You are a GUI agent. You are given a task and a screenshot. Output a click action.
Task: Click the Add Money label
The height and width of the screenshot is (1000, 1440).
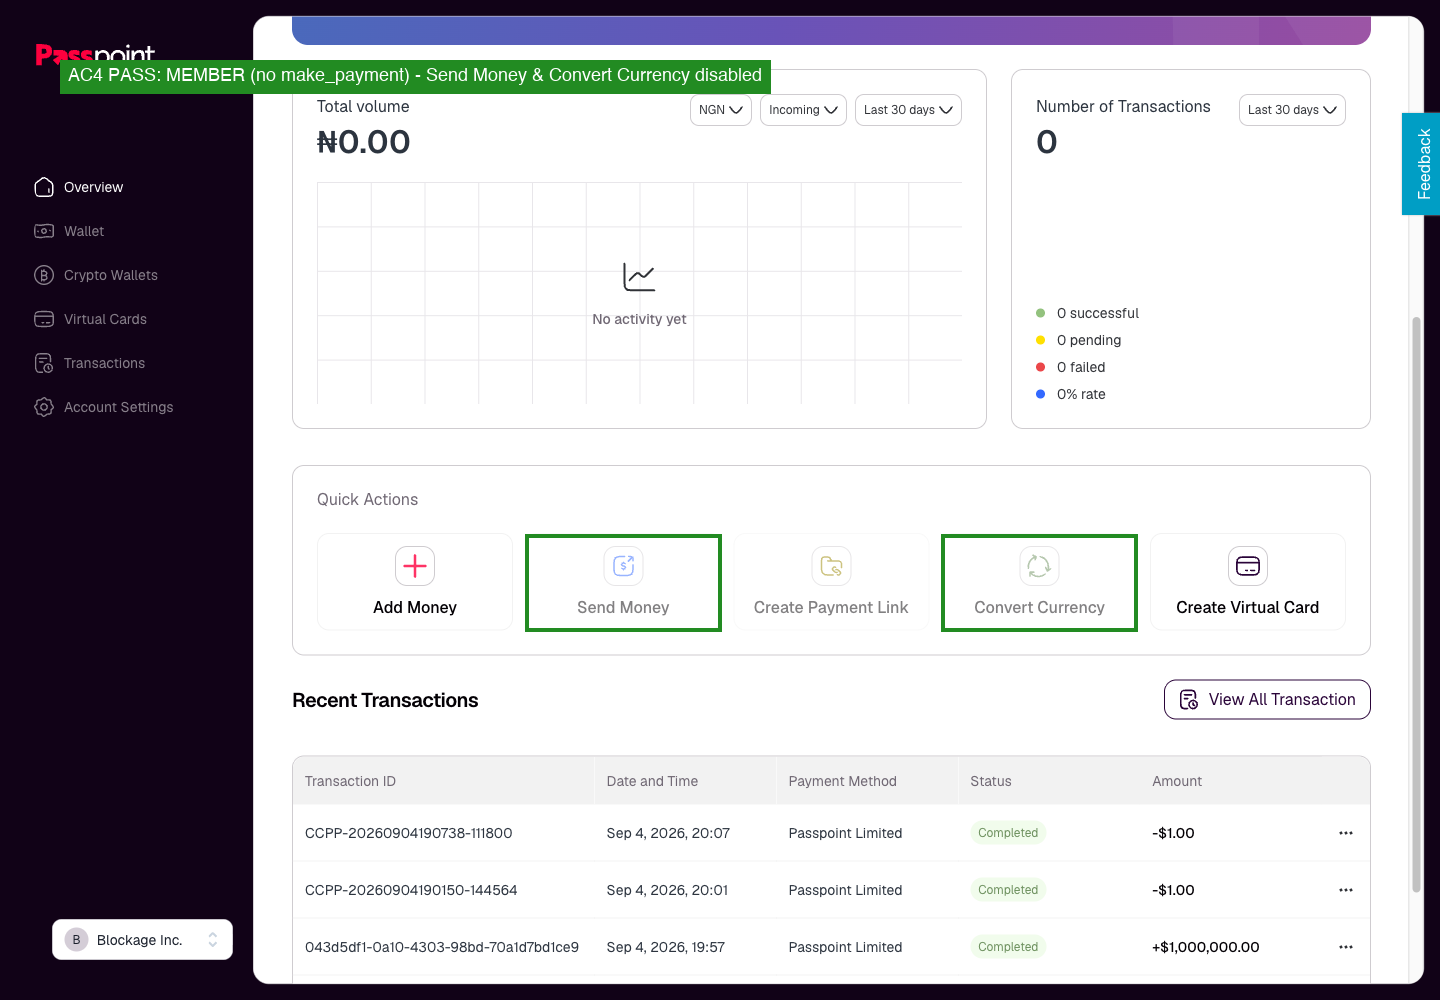coord(415,607)
